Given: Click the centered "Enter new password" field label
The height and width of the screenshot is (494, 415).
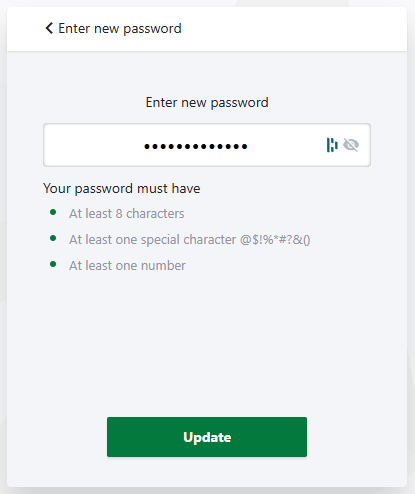Looking at the screenshot, I should tap(207, 102).
